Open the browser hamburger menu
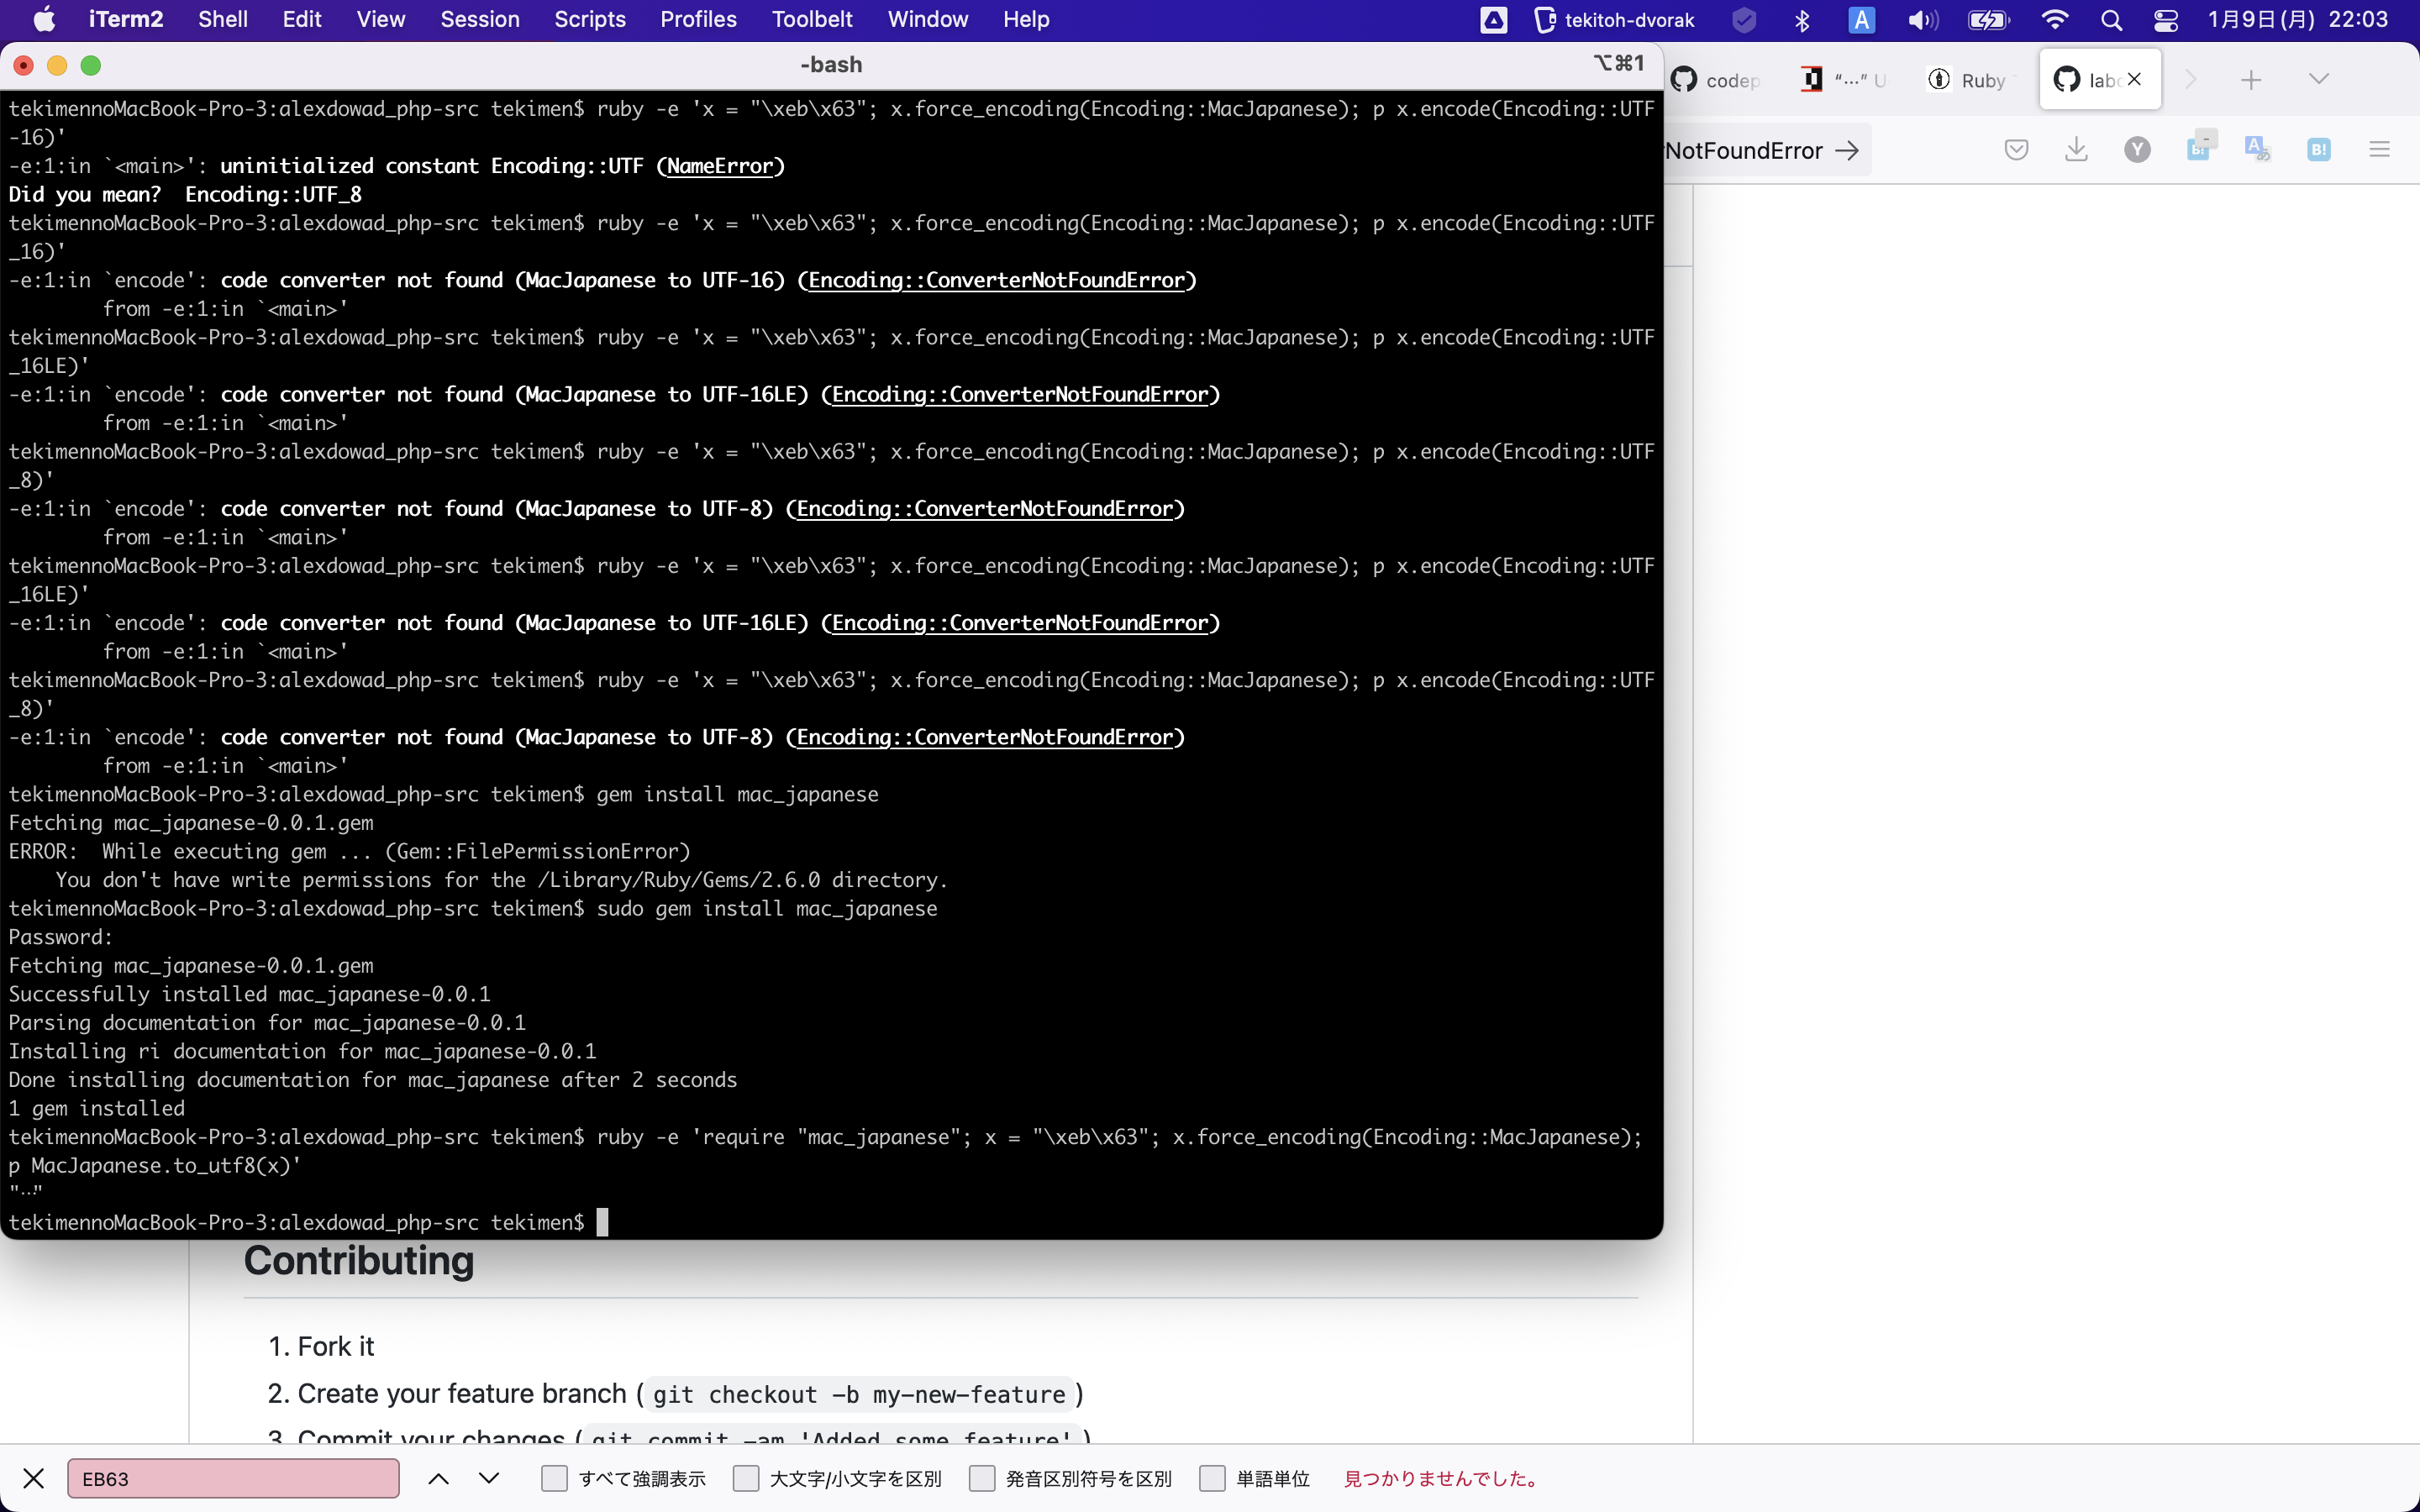Screen dimensions: 2420x1512 (x=2379, y=150)
